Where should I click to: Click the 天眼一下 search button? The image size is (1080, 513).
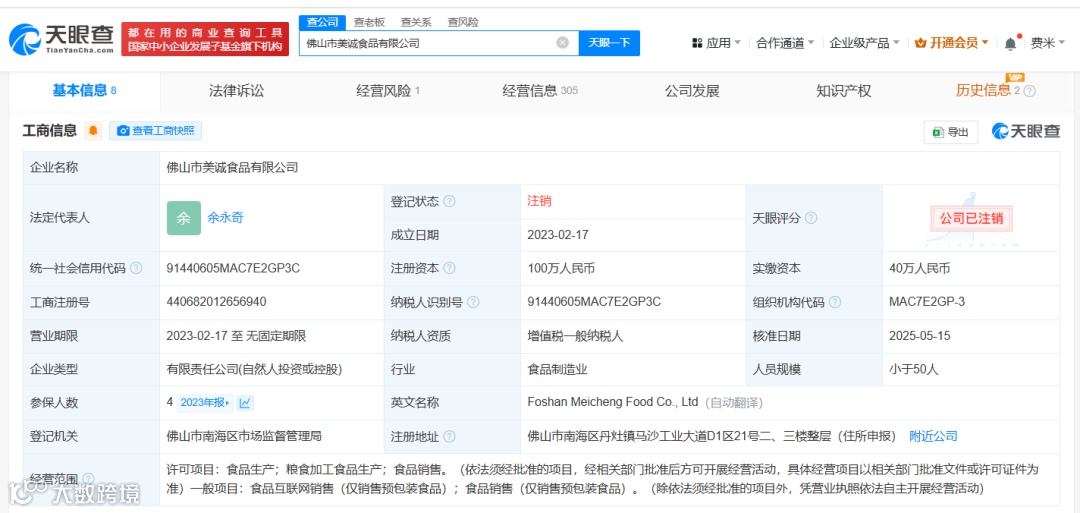tap(609, 43)
